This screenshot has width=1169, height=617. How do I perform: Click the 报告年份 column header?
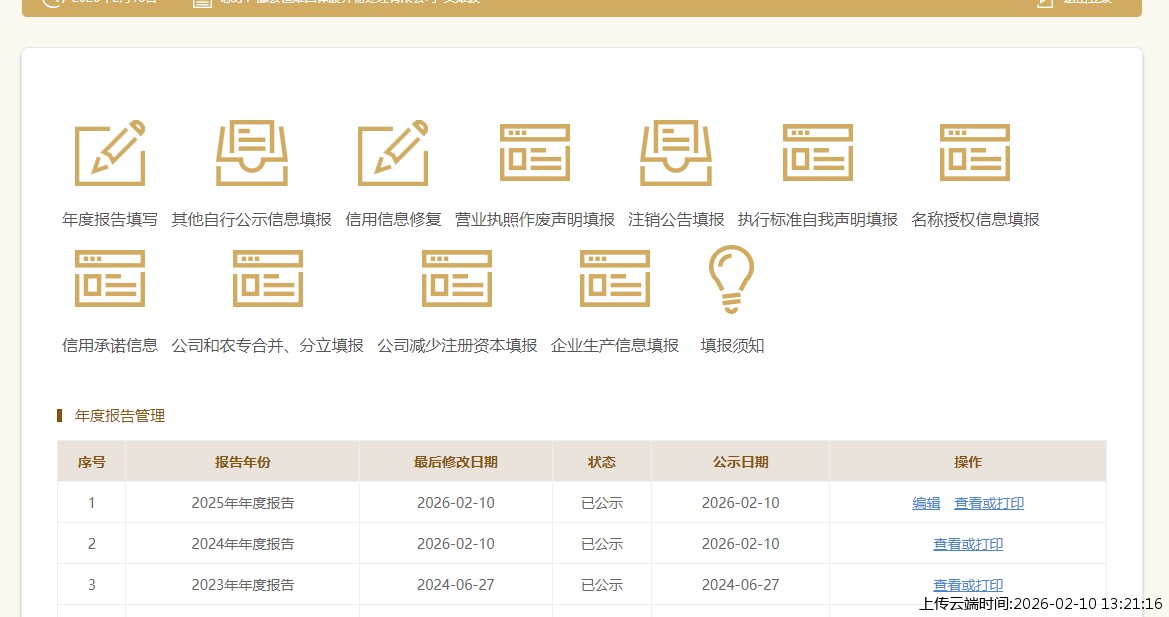pyautogui.click(x=242, y=461)
